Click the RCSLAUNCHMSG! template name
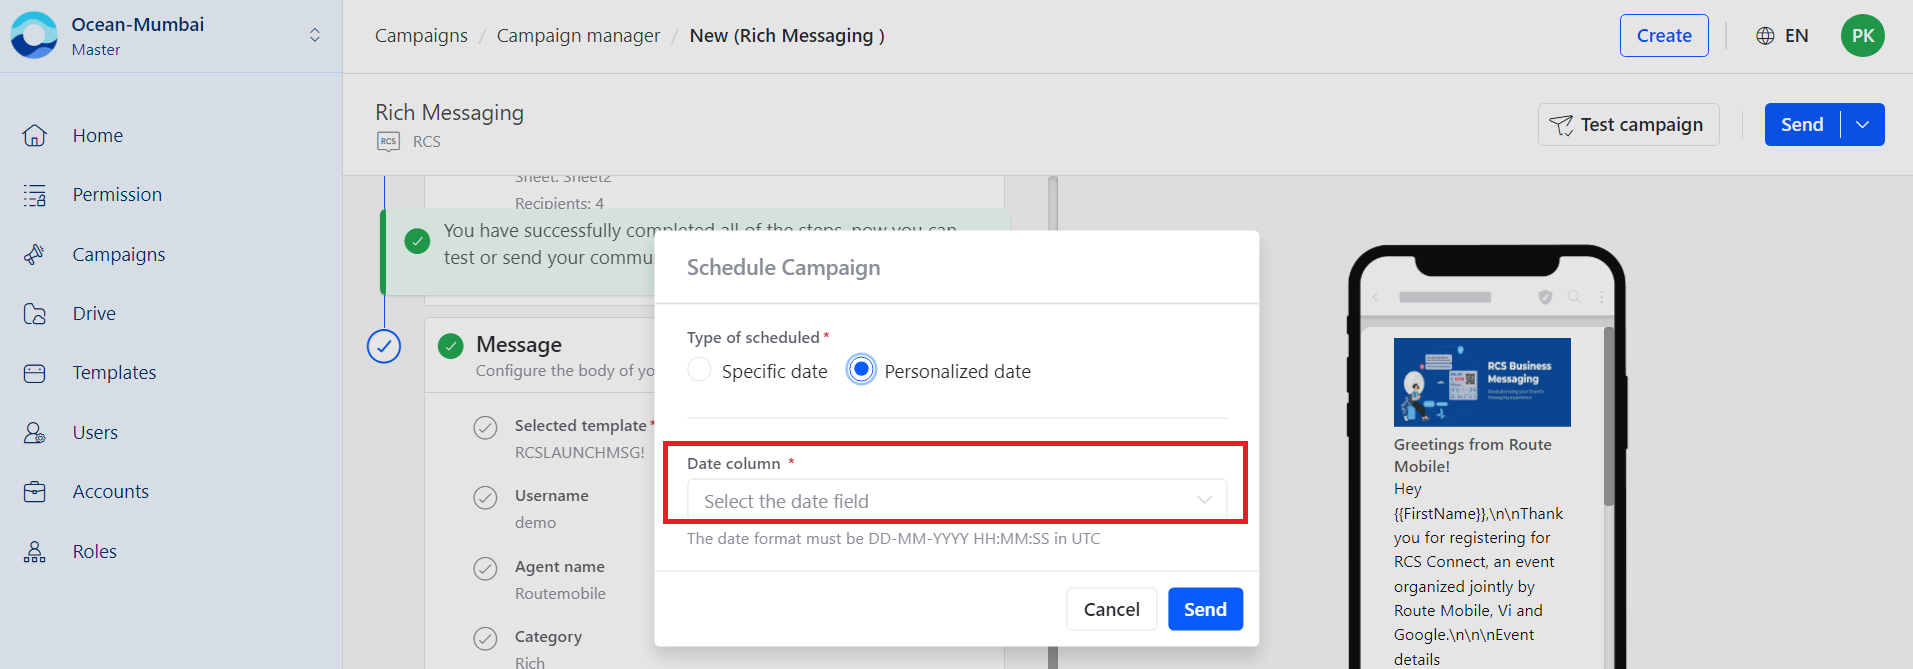Image resolution: width=1913 pixels, height=669 pixels. click(x=580, y=452)
